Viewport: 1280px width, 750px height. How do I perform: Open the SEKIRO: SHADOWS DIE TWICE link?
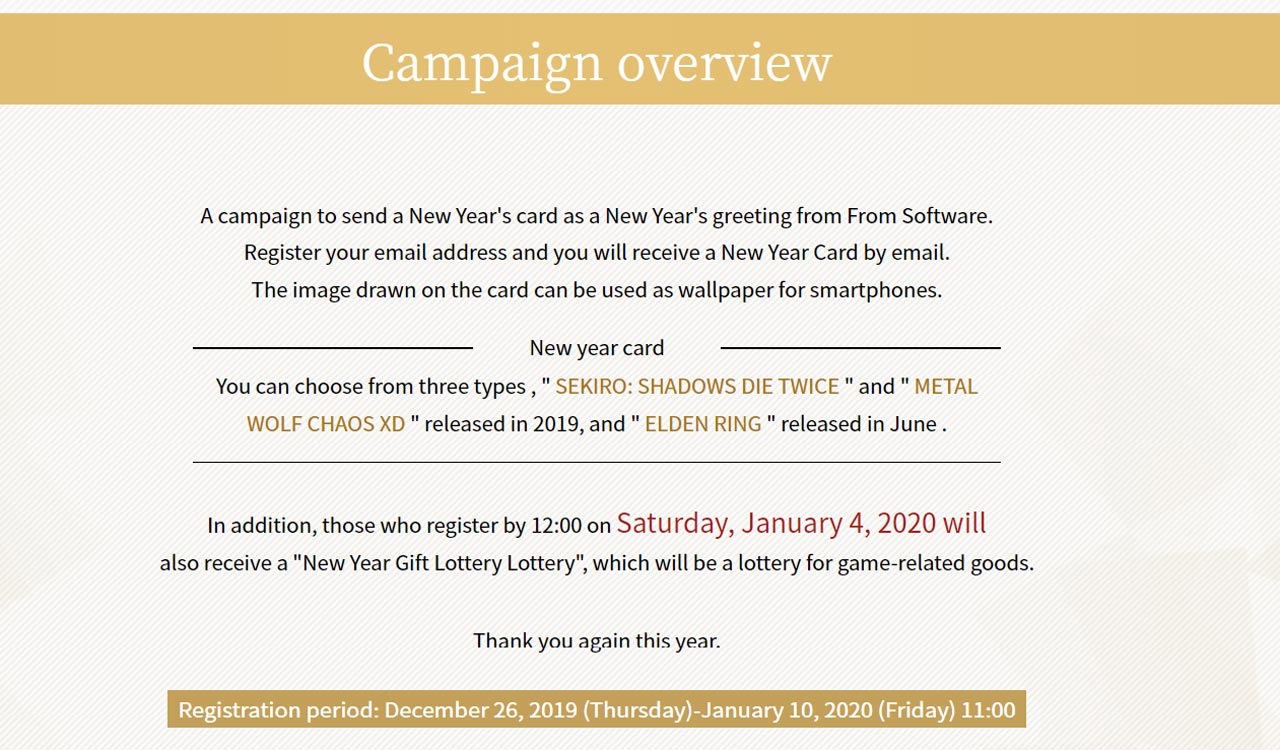(x=697, y=386)
